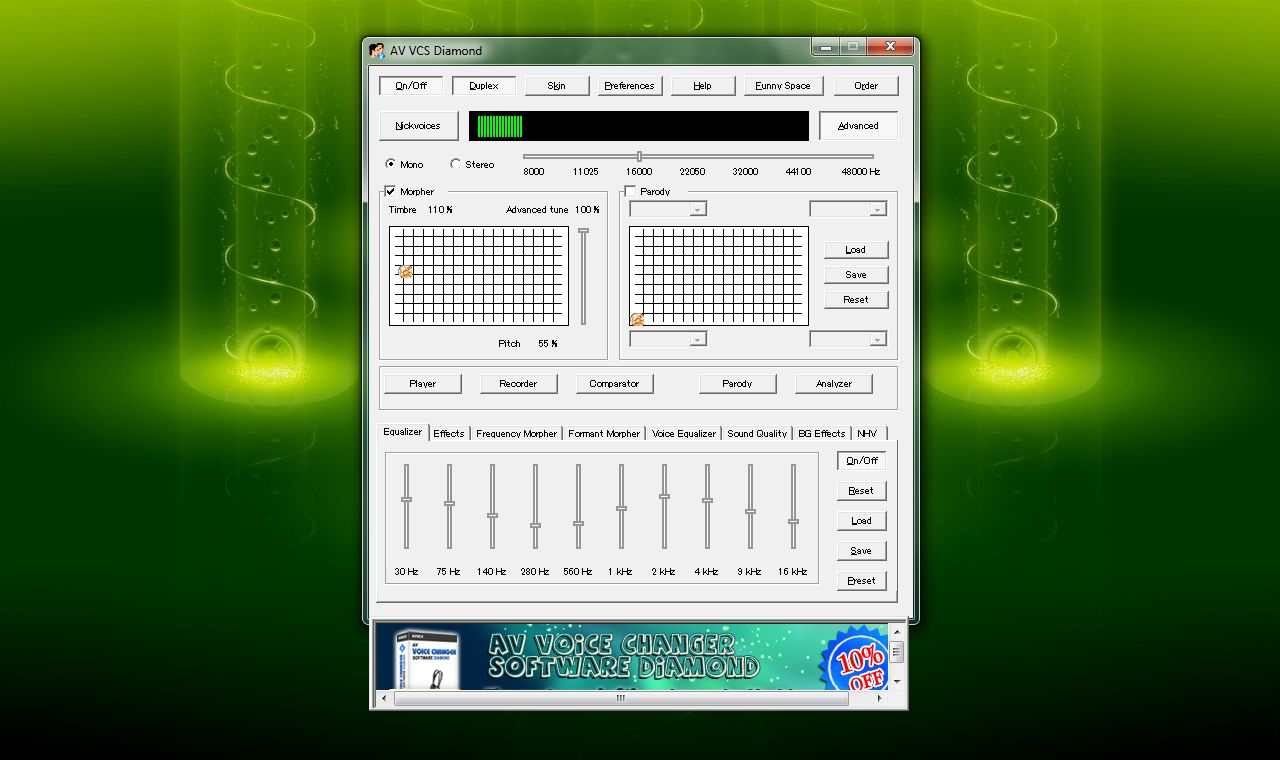This screenshot has width=1280, height=760.
Task: Open Preferences
Action: (630, 86)
